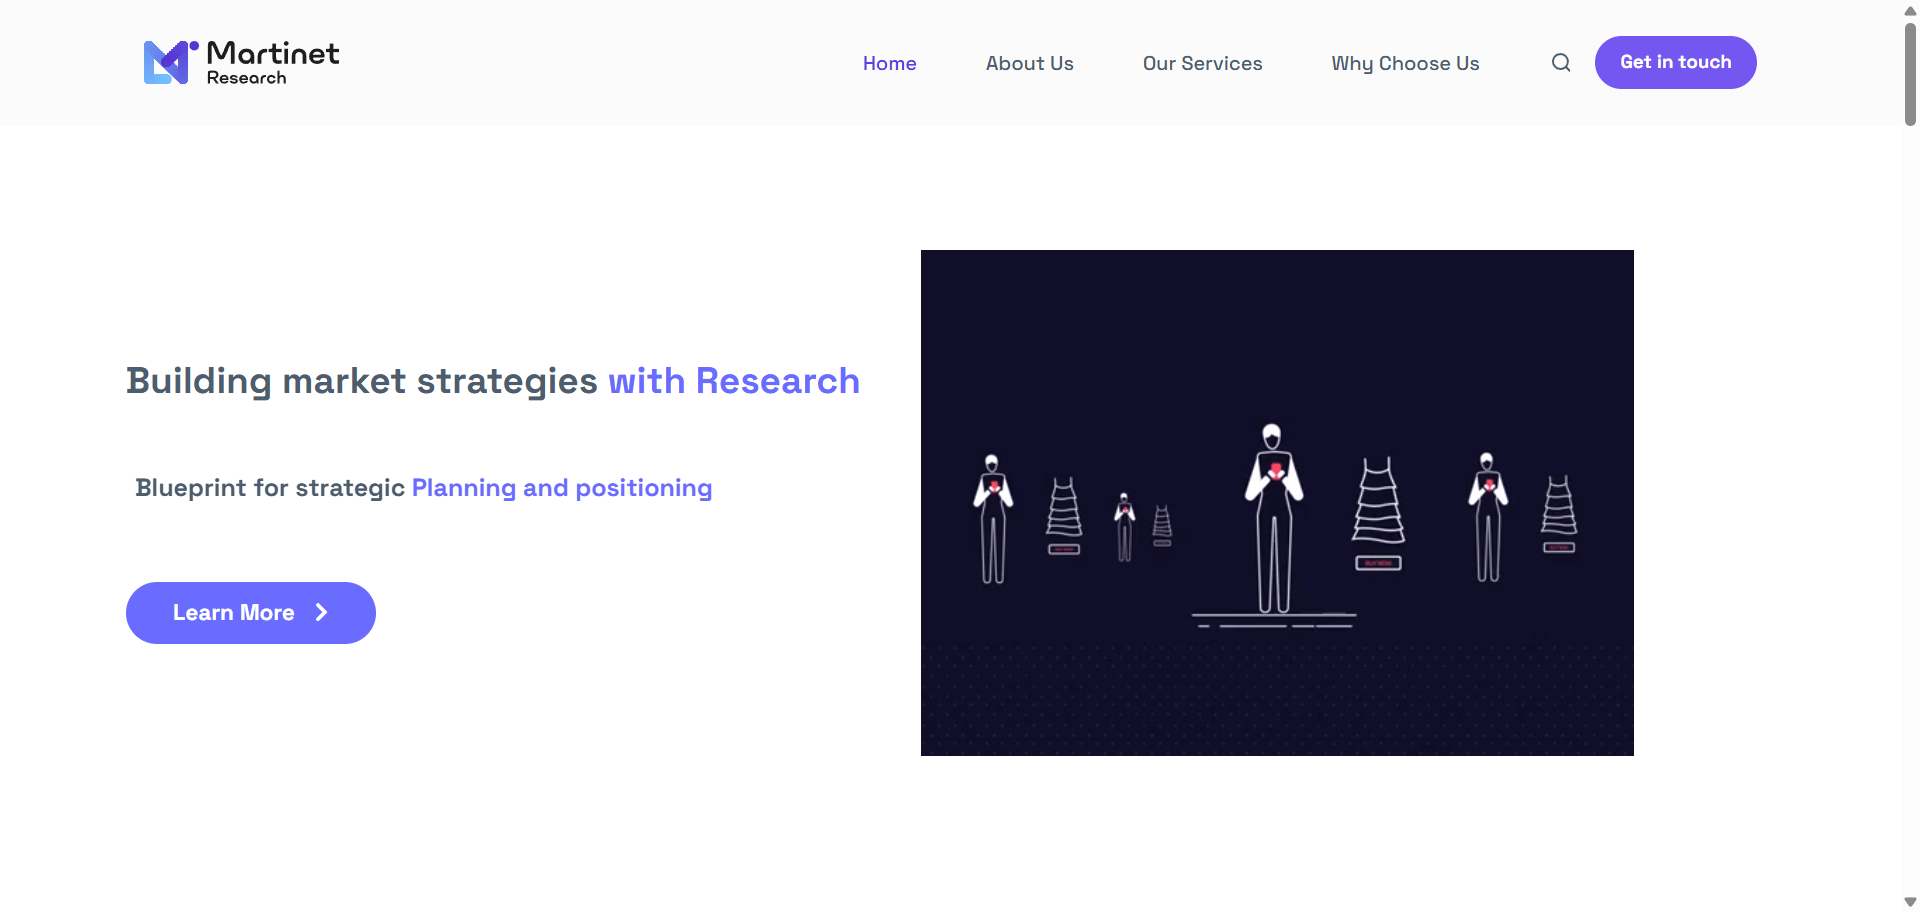Viewport: 1920px width, 912px height.
Task: Select Why Choose Us in navigation
Action: point(1405,63)
